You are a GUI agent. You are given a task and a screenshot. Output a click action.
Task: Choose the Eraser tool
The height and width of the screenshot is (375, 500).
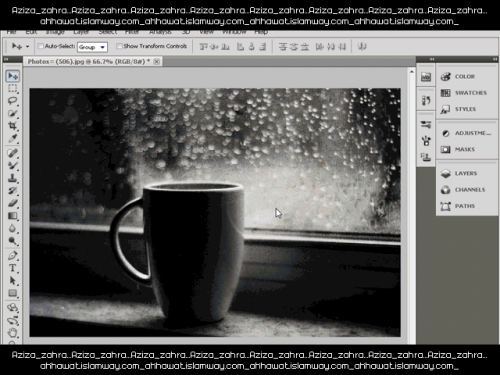(x=13, y=203)
